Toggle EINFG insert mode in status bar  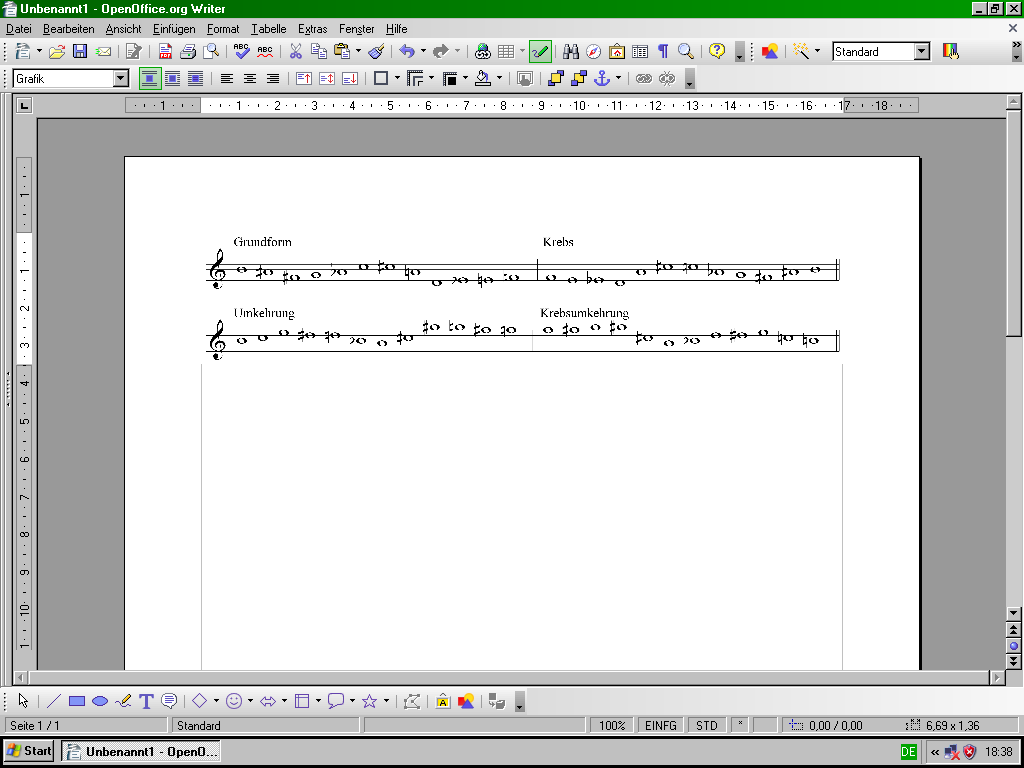click(x=661, y=726)
